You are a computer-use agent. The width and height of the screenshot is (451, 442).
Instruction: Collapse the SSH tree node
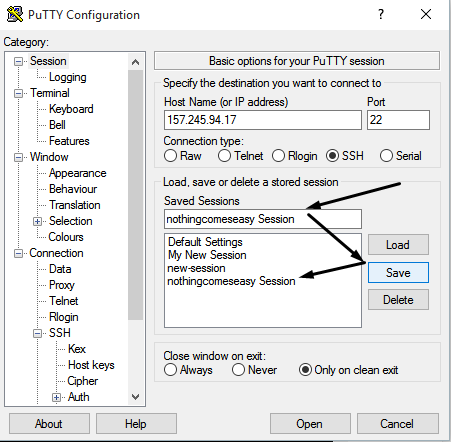click(37, 333)
